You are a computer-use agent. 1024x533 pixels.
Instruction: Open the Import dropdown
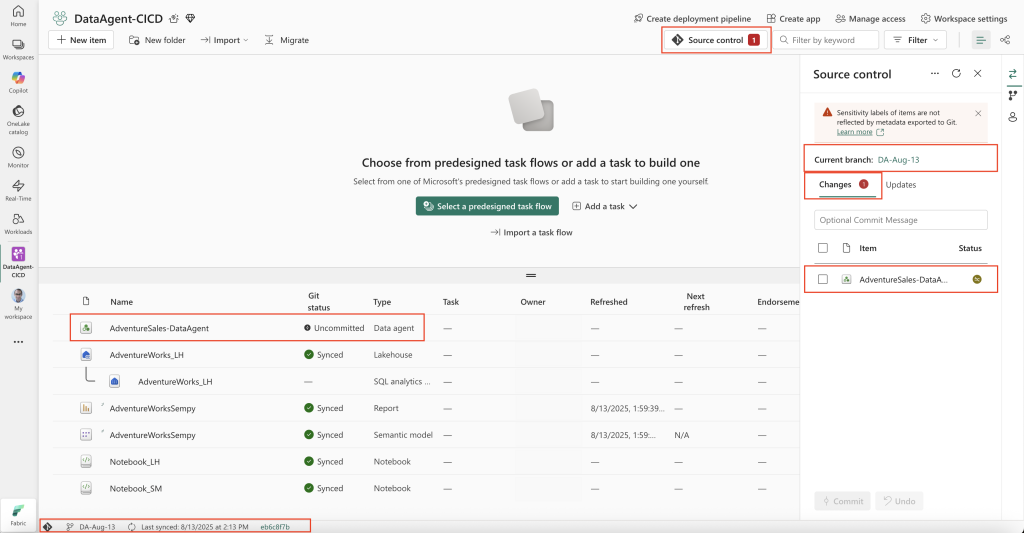[x=224, y=40]
